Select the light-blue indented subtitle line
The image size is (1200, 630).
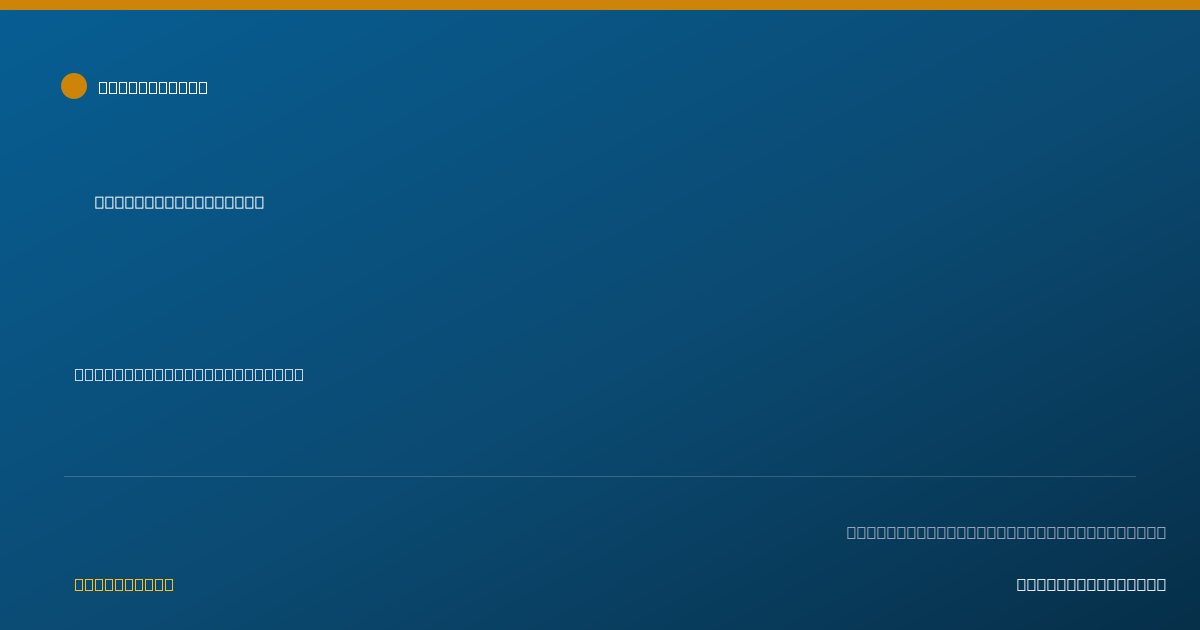(179, 202)
